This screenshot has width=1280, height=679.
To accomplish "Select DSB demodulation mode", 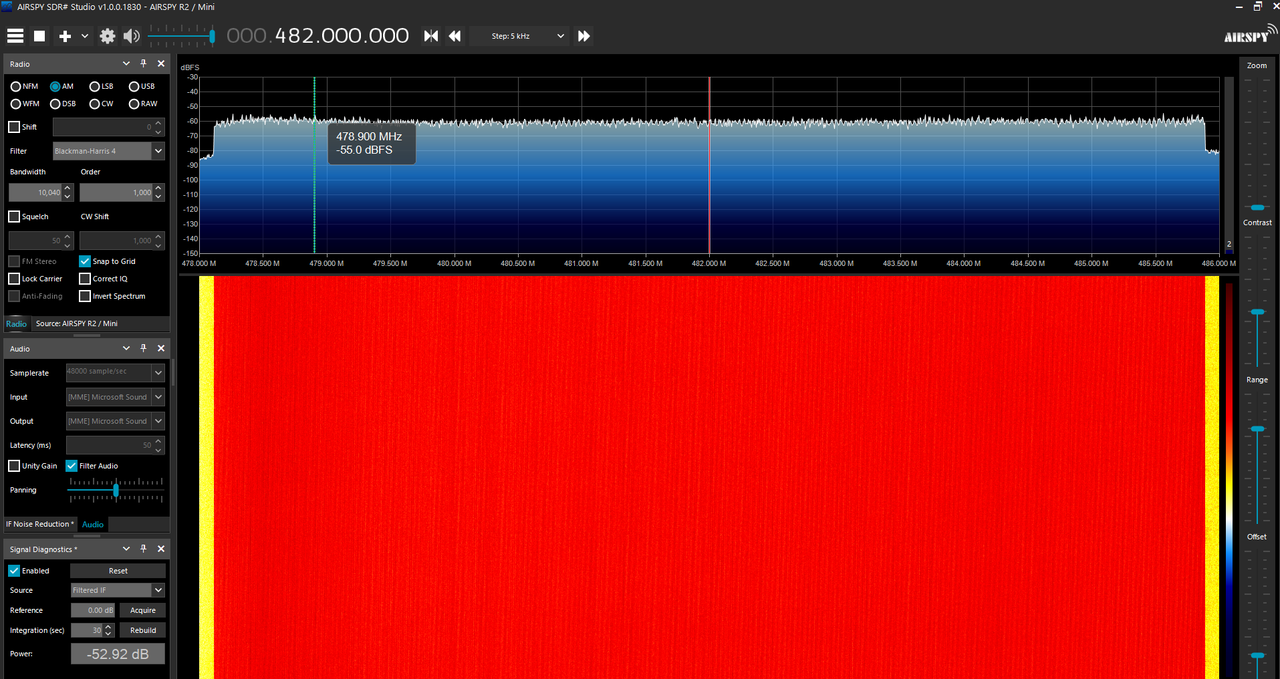I will pyautogui.click(x=63, y=103).
